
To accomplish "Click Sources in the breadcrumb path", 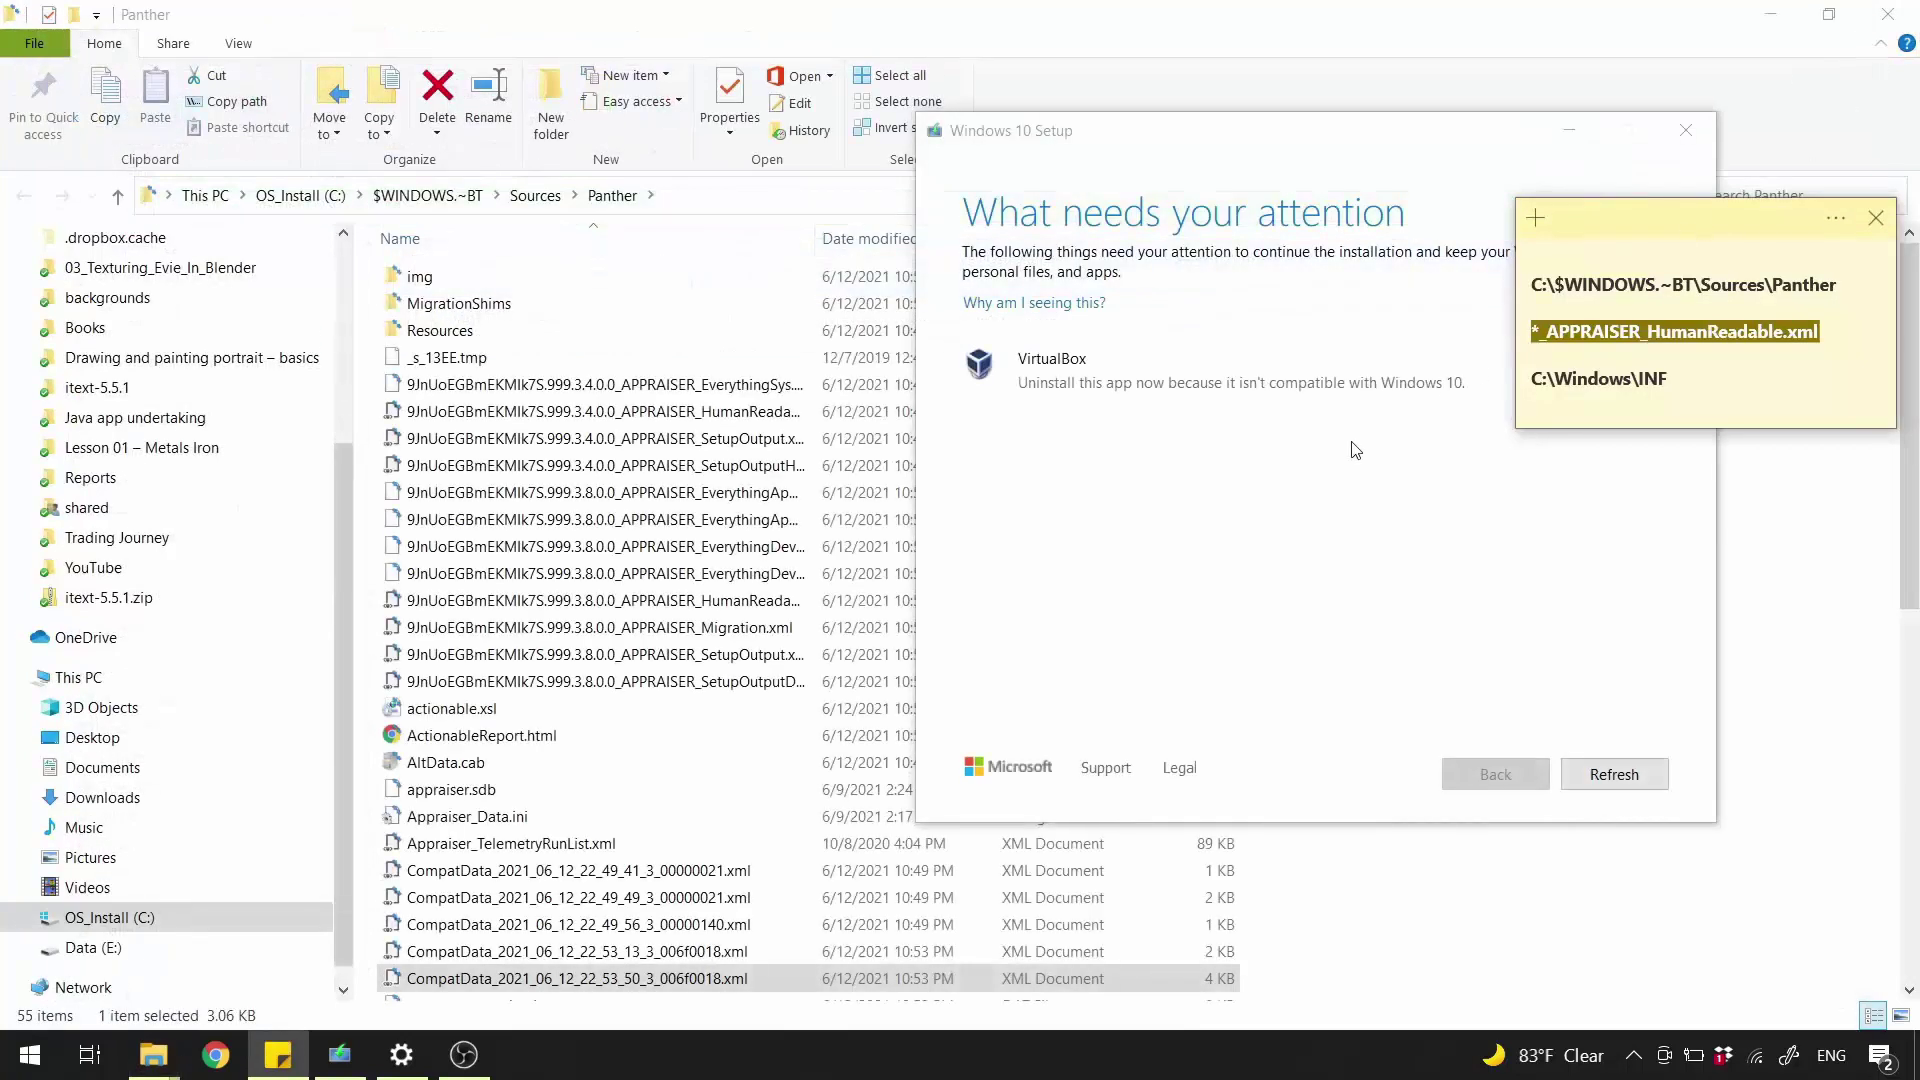I will pos(535,196).
